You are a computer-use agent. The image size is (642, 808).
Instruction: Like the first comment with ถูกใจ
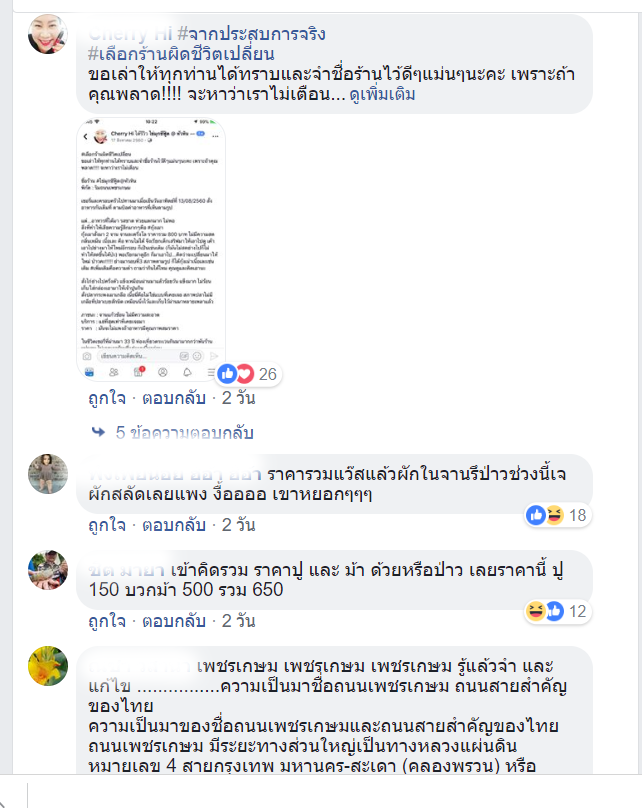[x=107, y=398]
